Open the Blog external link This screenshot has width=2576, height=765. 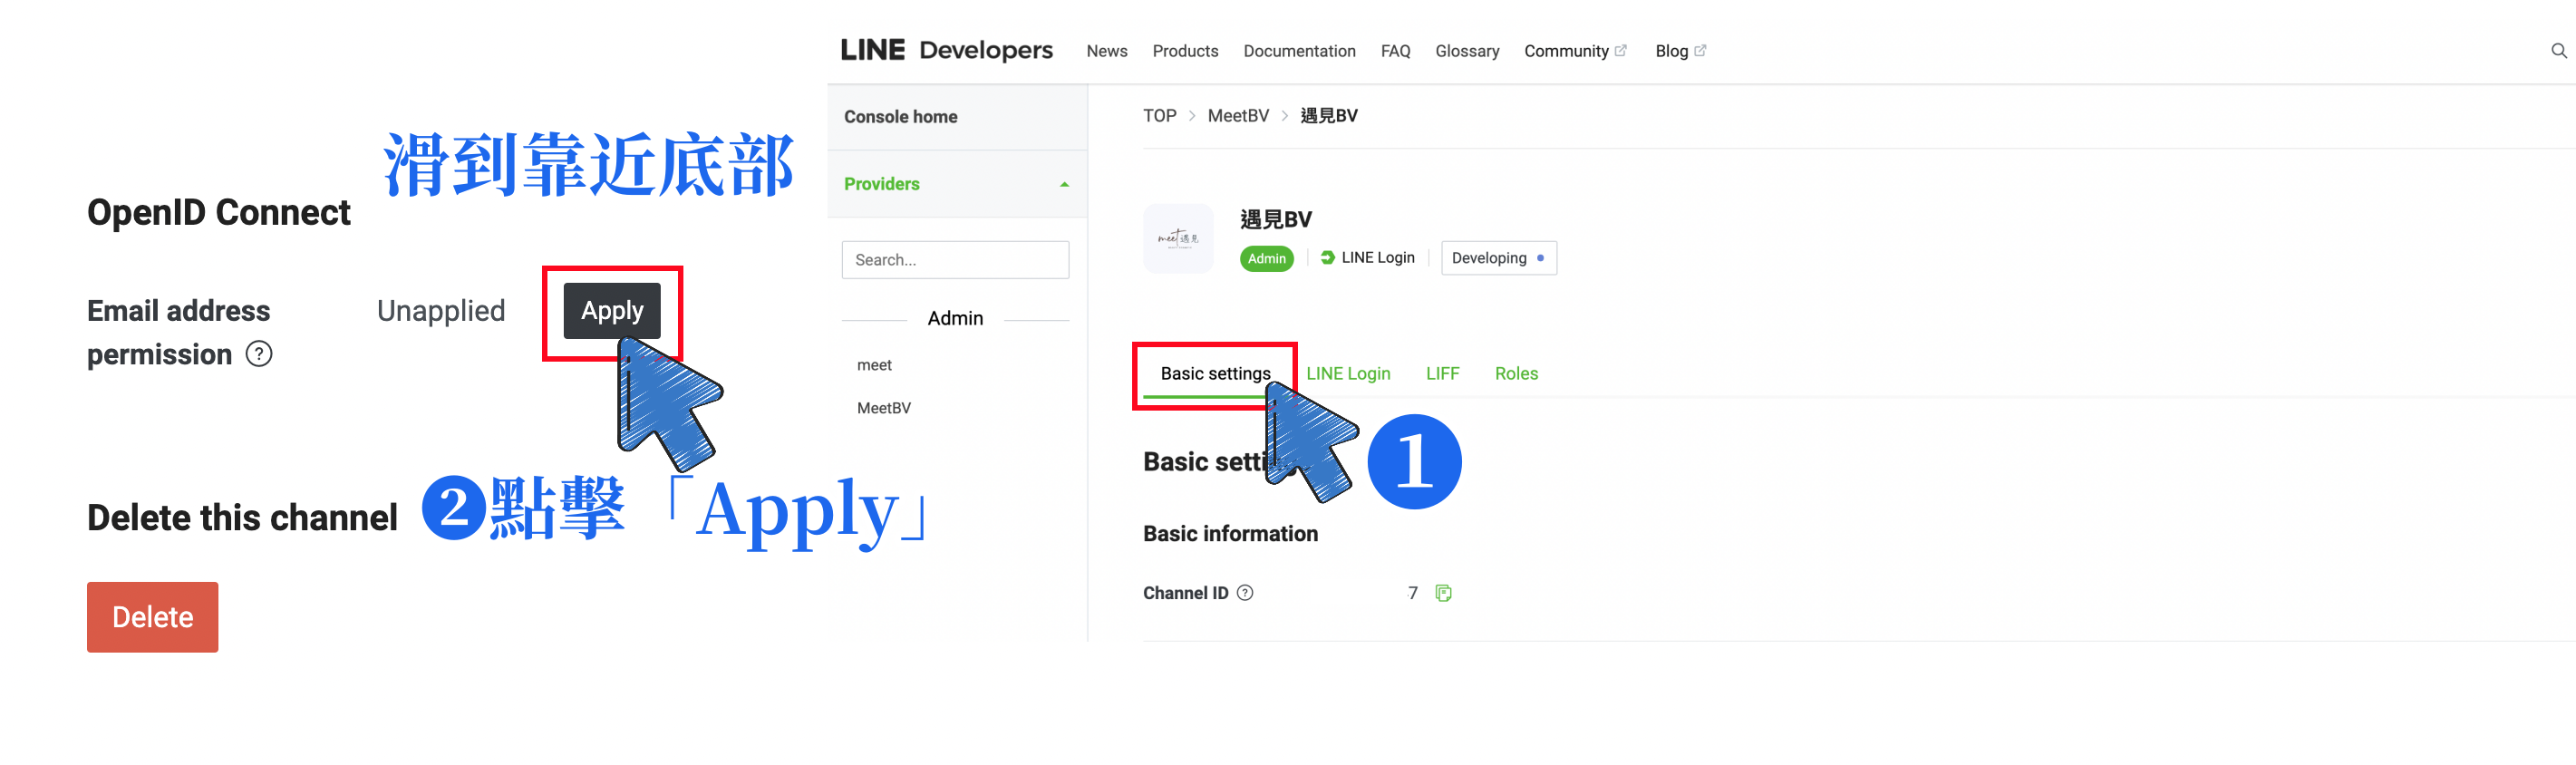pyautogui.click(x=1680, y=51)
